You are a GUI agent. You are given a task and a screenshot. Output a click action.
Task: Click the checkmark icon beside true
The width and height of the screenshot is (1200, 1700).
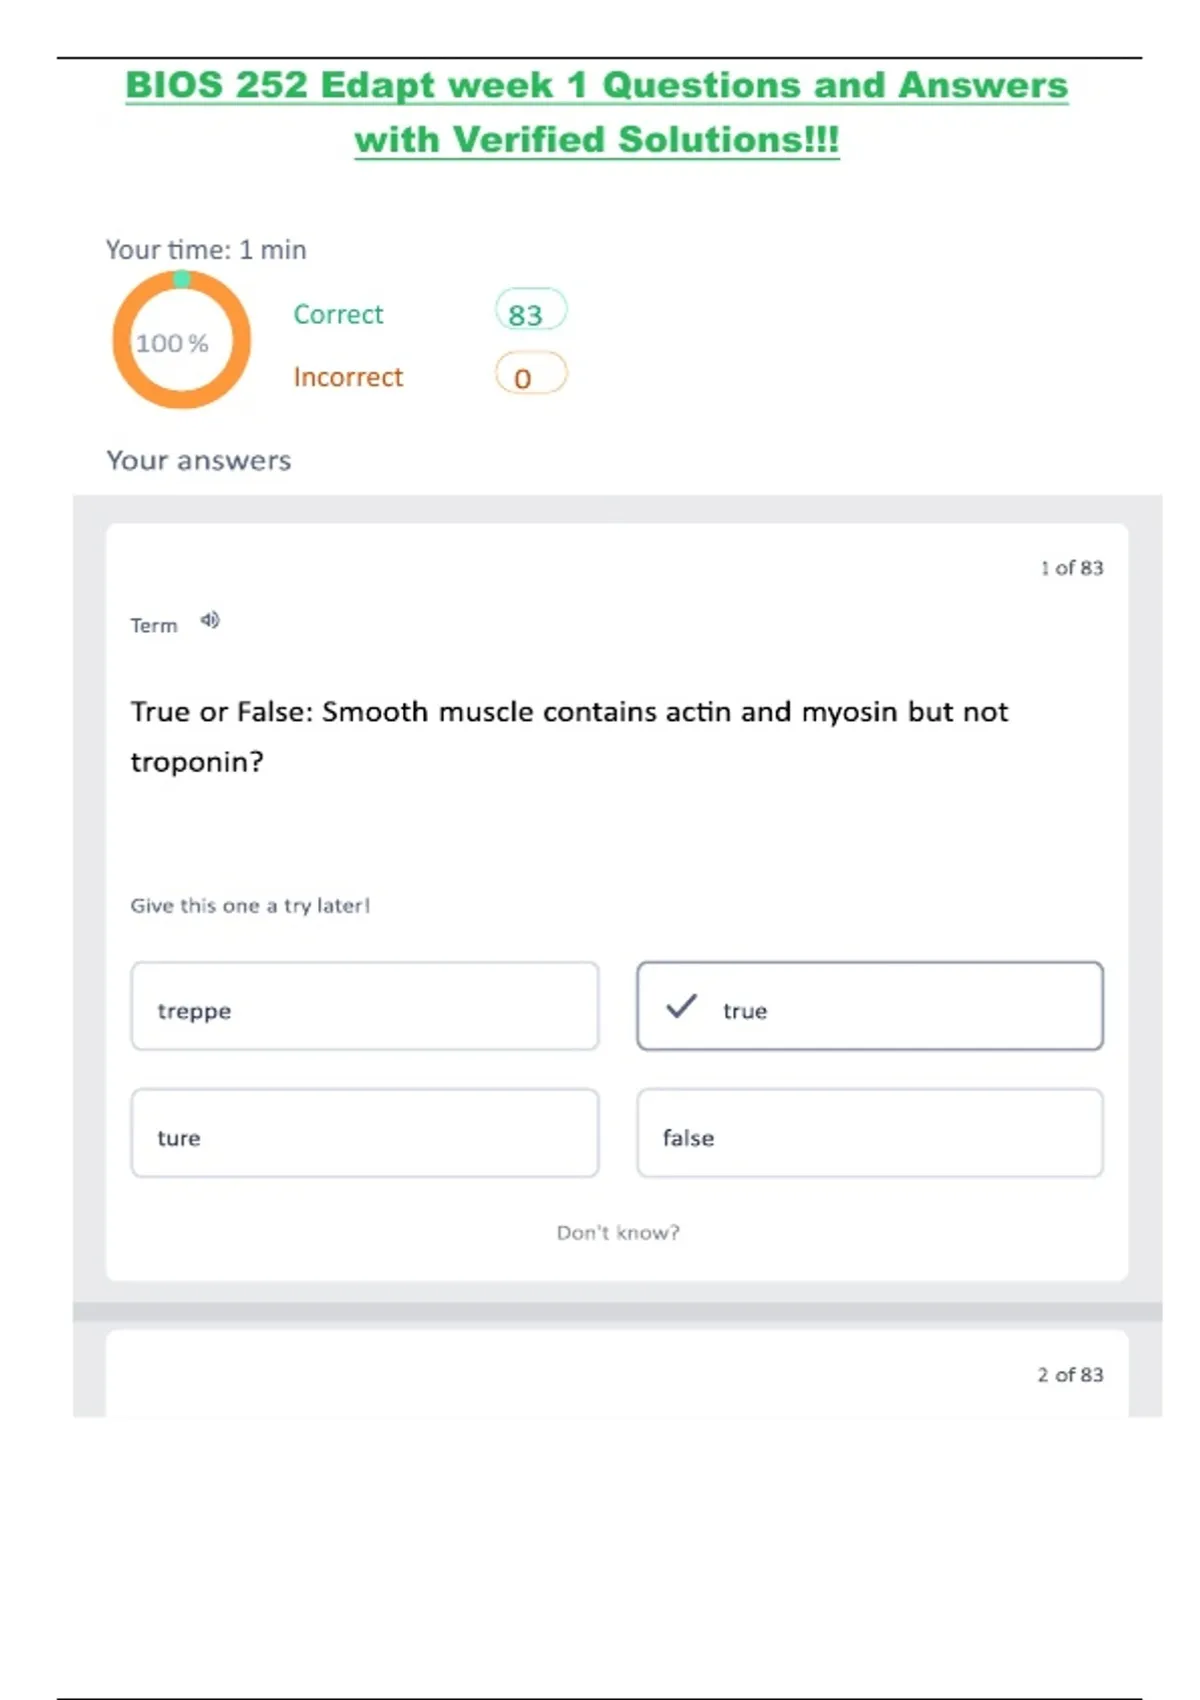pyautogui.click(x=681, y=1006)
